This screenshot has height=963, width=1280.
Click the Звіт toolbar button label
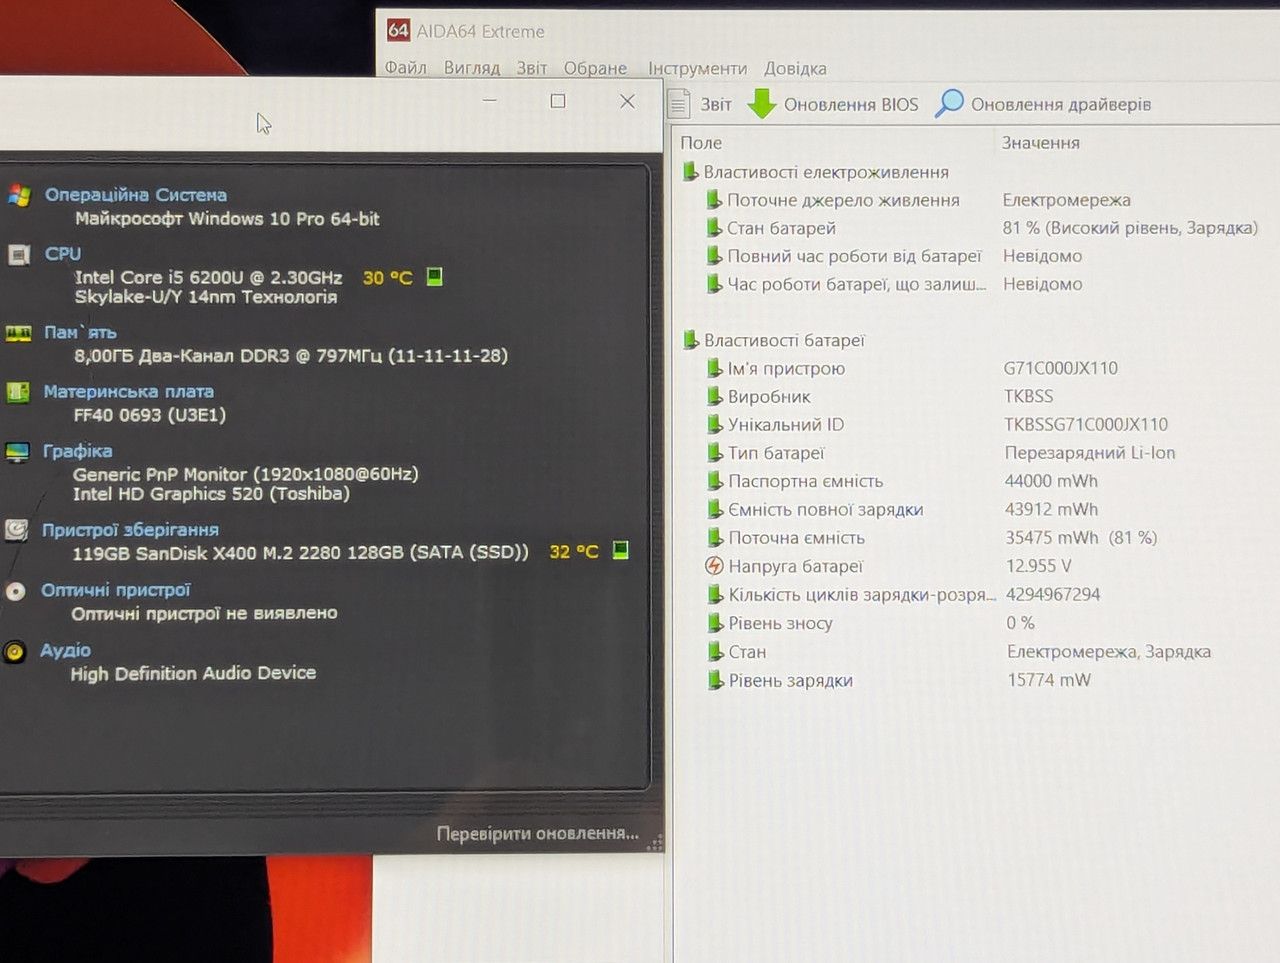pyautogui.click(x=716, y=104)
